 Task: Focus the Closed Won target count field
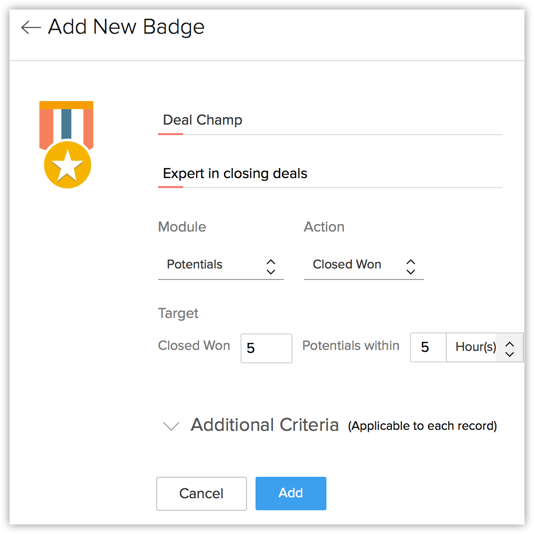tap(266, 348)
